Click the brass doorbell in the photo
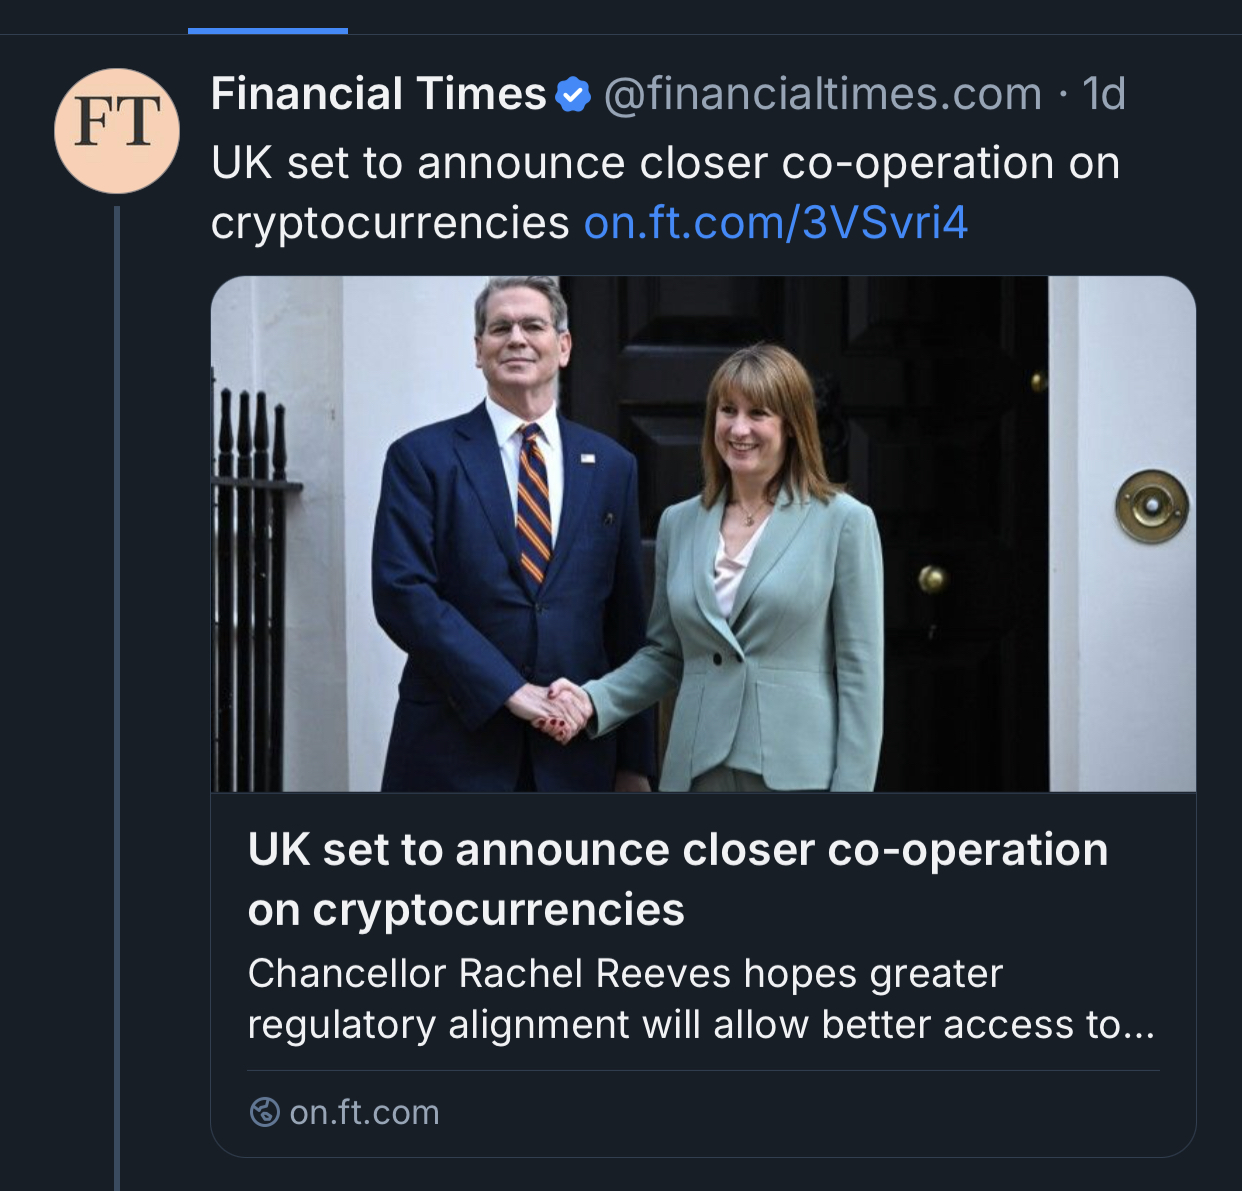1242x1191 pixels. point(1152,507)
